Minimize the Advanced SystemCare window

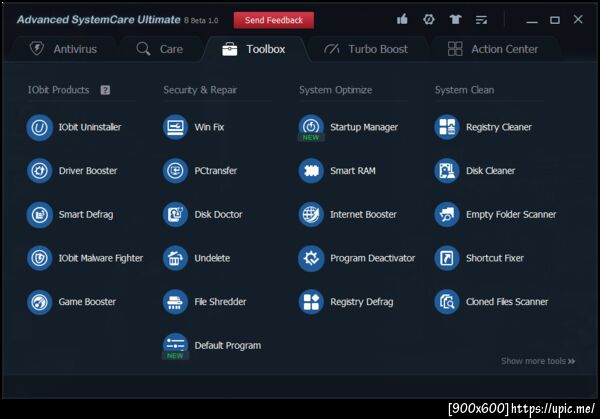pyautogui.click(x=532, y=20)
